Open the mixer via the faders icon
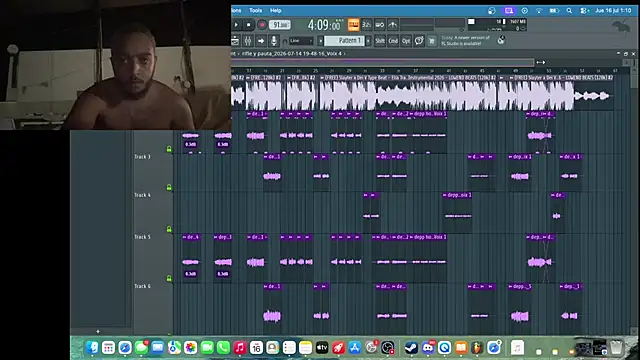 click(x=248, y=41)
